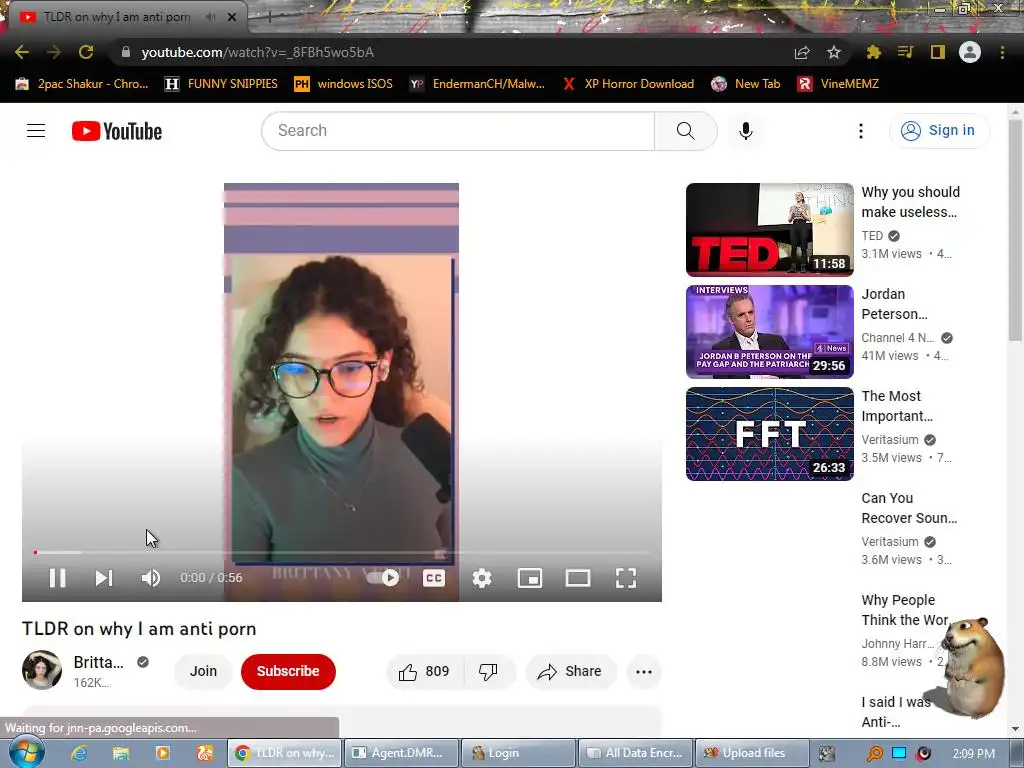This screenshot has height=768, width=1024.
Task: Go back in browser
Action: coord(22,52)
